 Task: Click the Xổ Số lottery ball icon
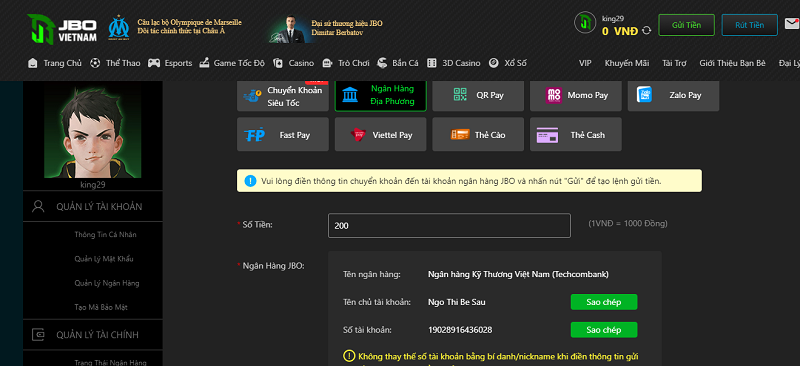coord(493,63)
